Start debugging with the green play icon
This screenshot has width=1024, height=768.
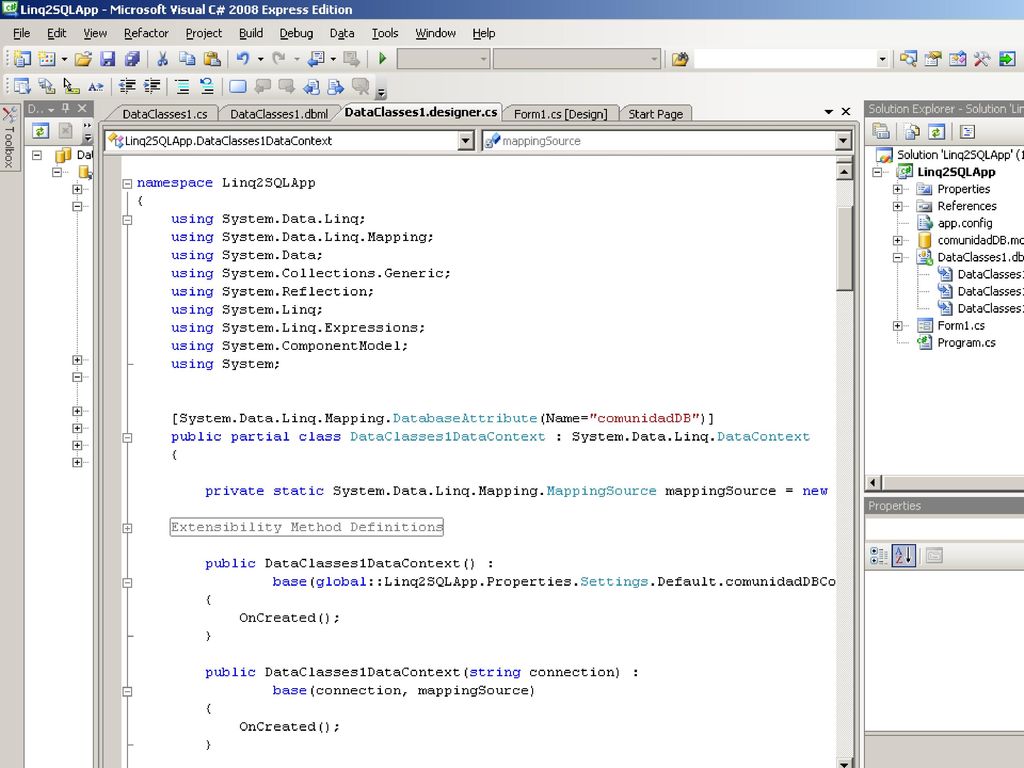coord(383,59)
